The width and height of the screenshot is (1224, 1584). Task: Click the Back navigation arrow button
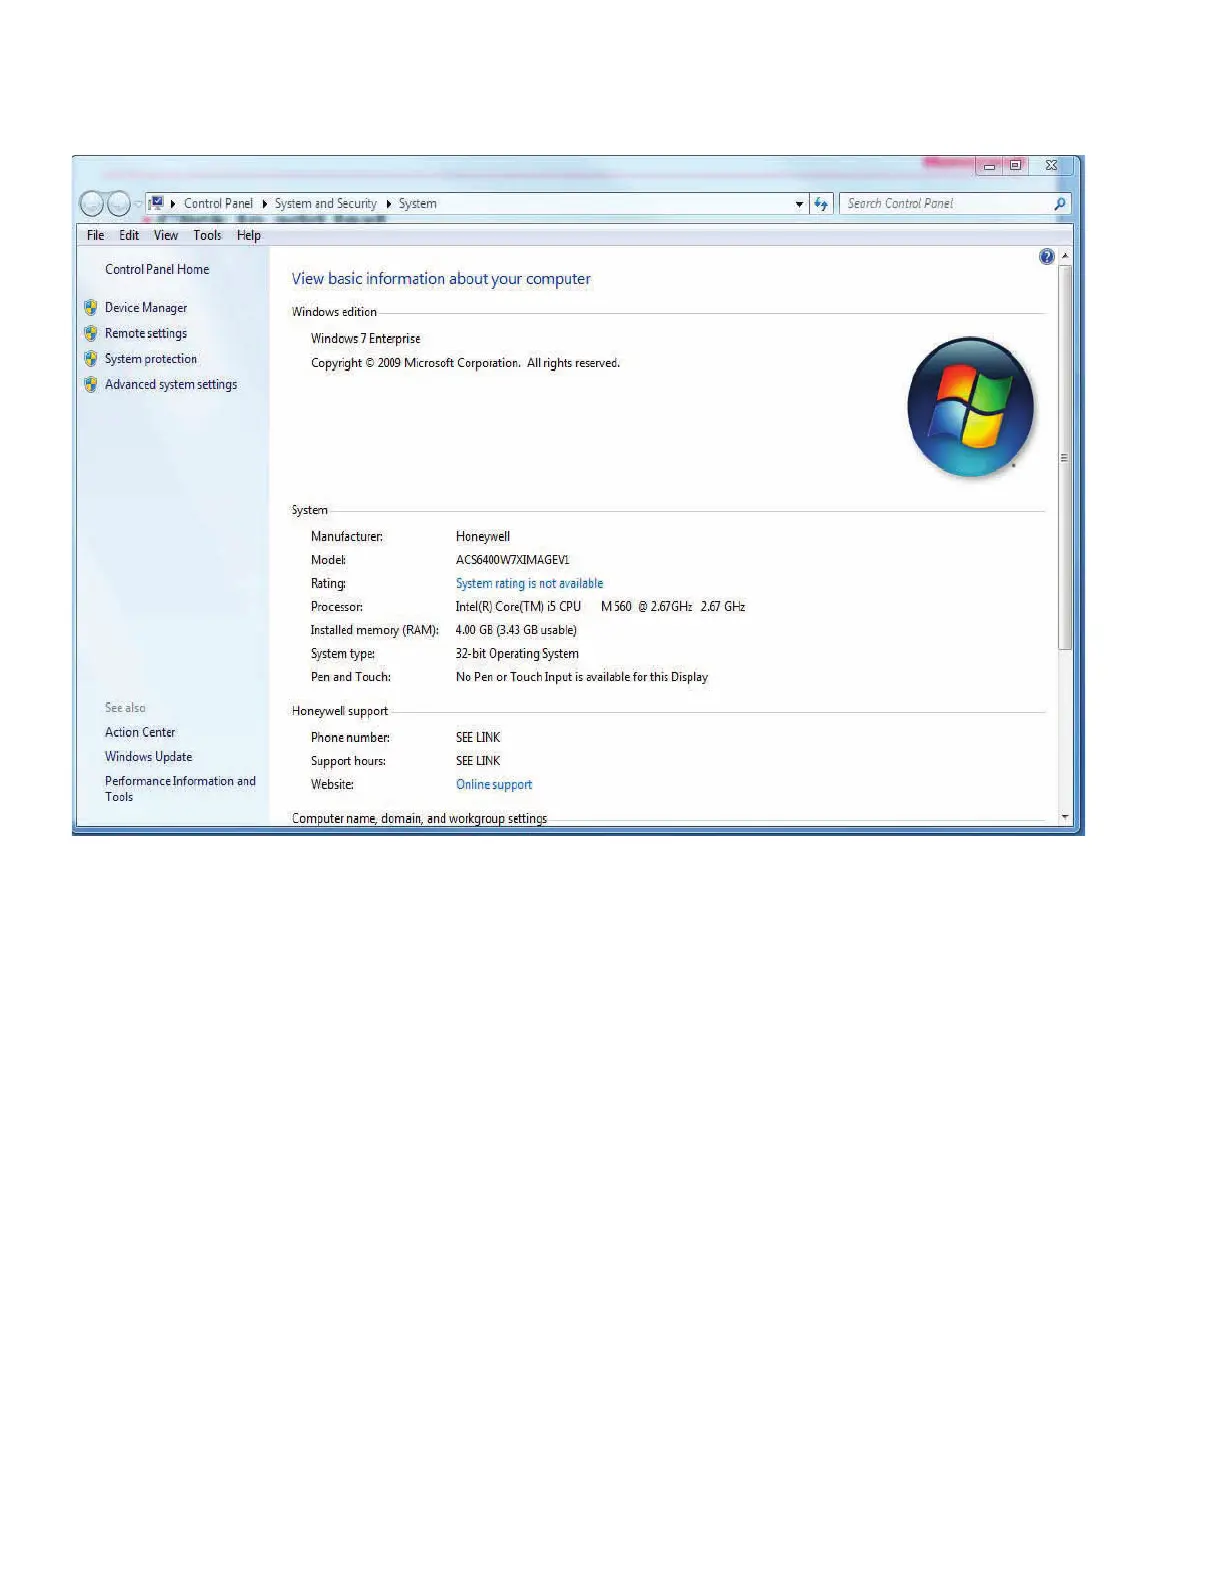[92, 204]
